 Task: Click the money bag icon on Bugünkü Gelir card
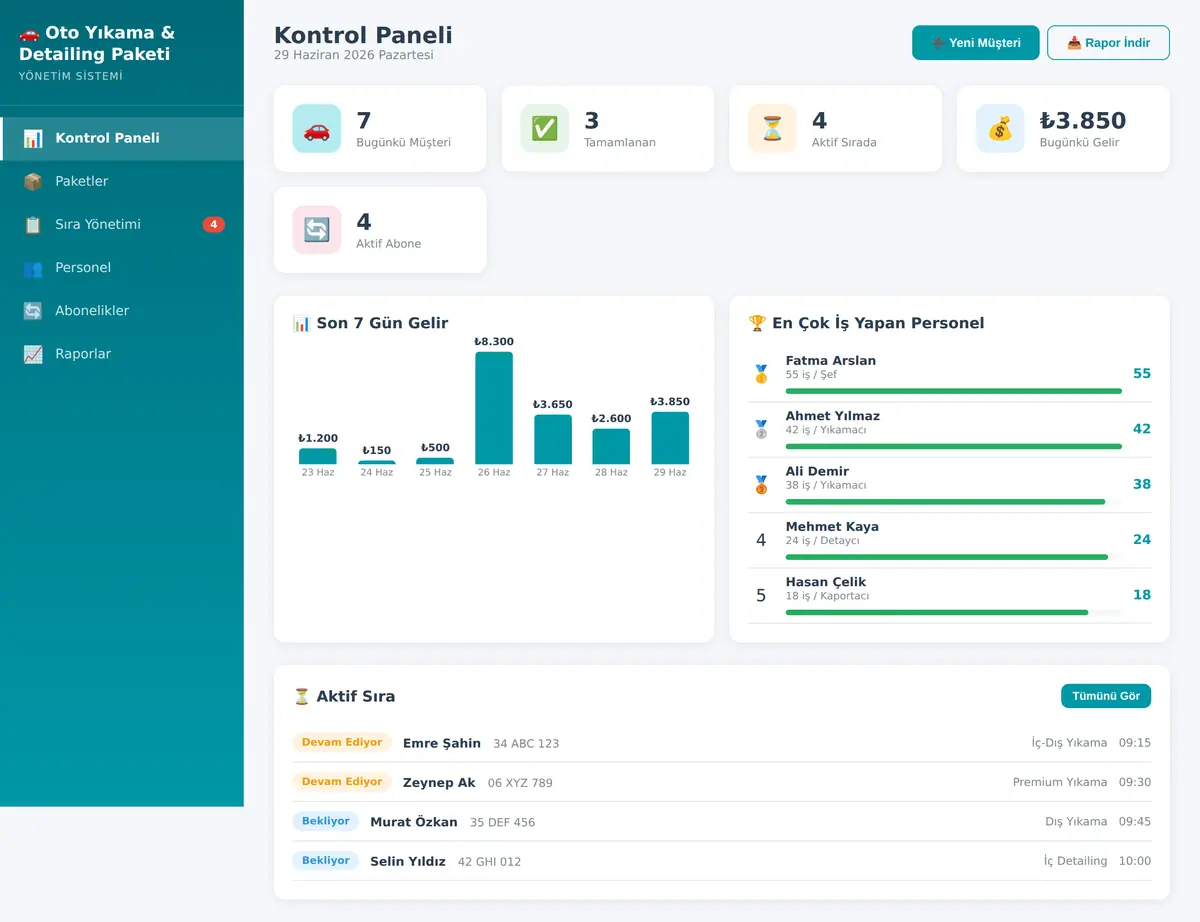pos(1000,129)
